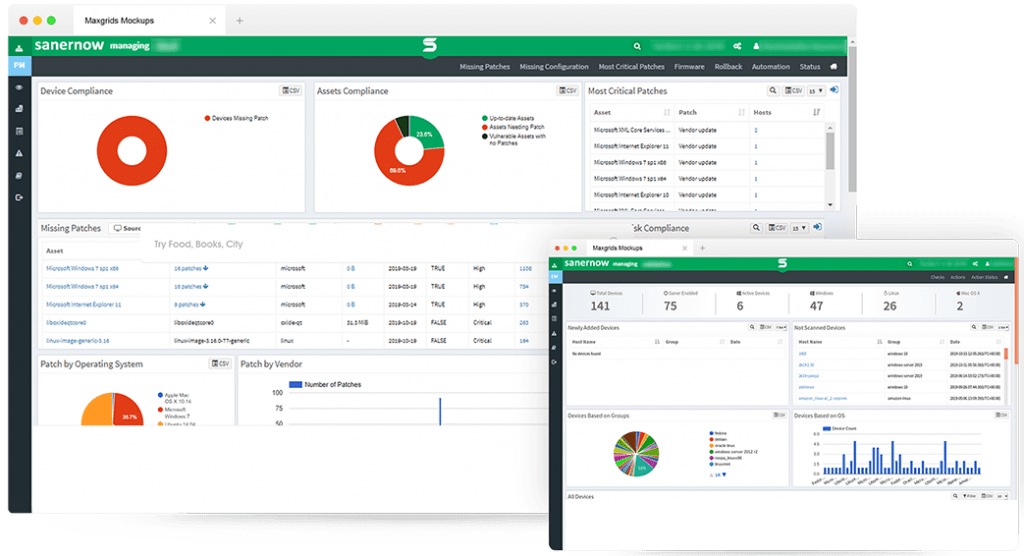The image size is (1024, 556).
Task: Open the Missing Patches menu item
Action: (x=485, y=67)
